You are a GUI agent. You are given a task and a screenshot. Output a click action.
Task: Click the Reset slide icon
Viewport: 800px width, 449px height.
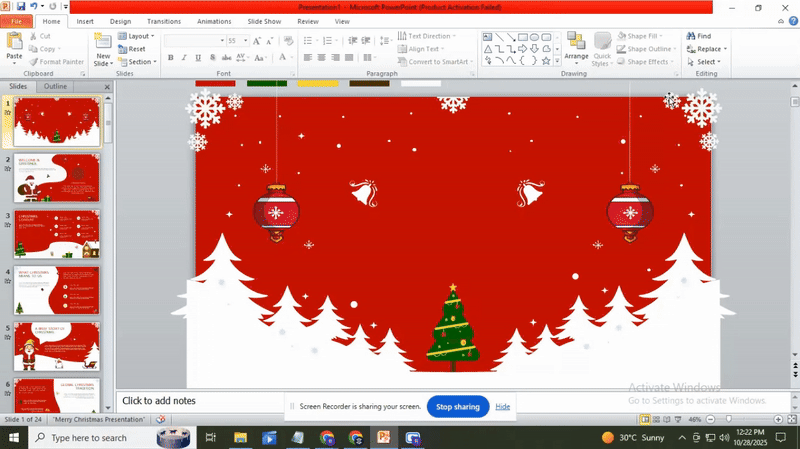tap(132, 49)
